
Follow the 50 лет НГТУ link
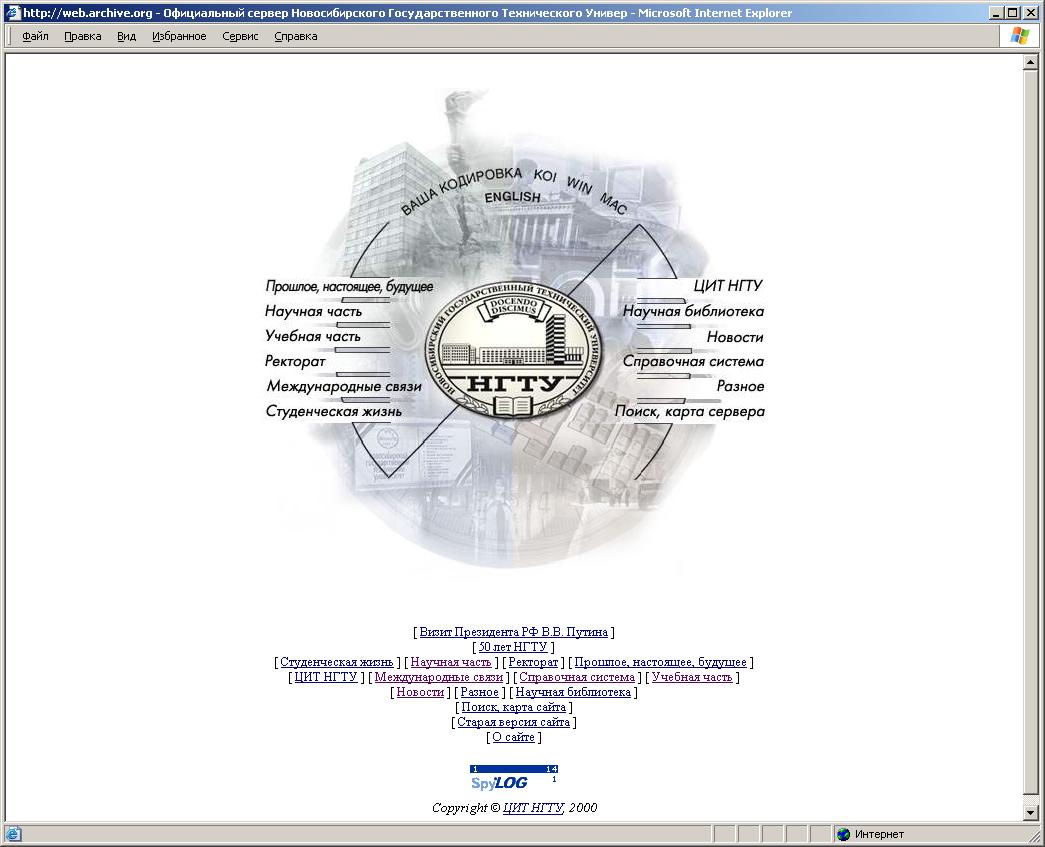513,646
